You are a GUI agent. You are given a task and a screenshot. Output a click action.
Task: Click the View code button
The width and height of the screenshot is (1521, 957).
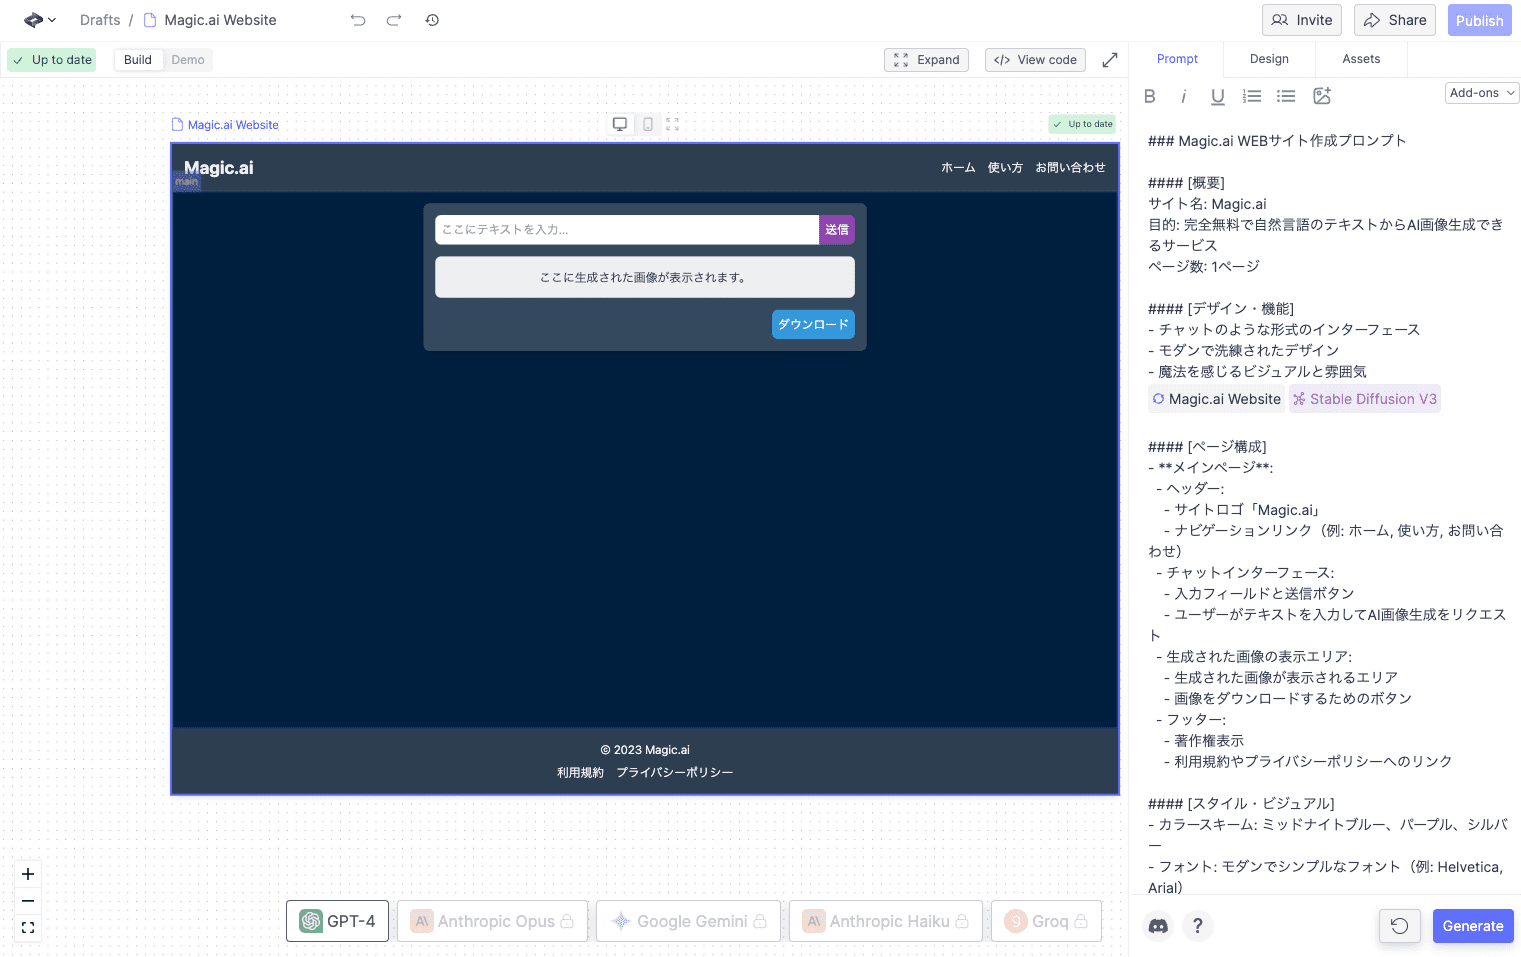click(1035, 60)
